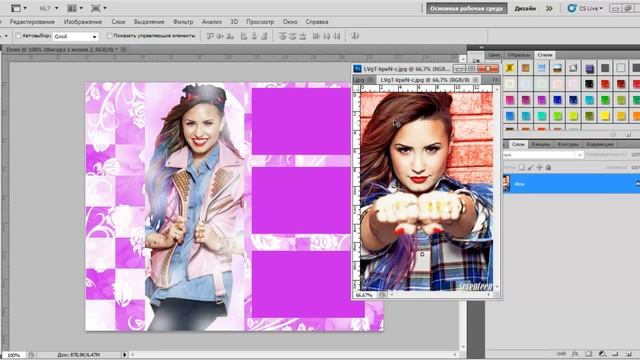This screenshot has height=360, width=640.
Task: Open the Окно menu
Action: point(290,22)
